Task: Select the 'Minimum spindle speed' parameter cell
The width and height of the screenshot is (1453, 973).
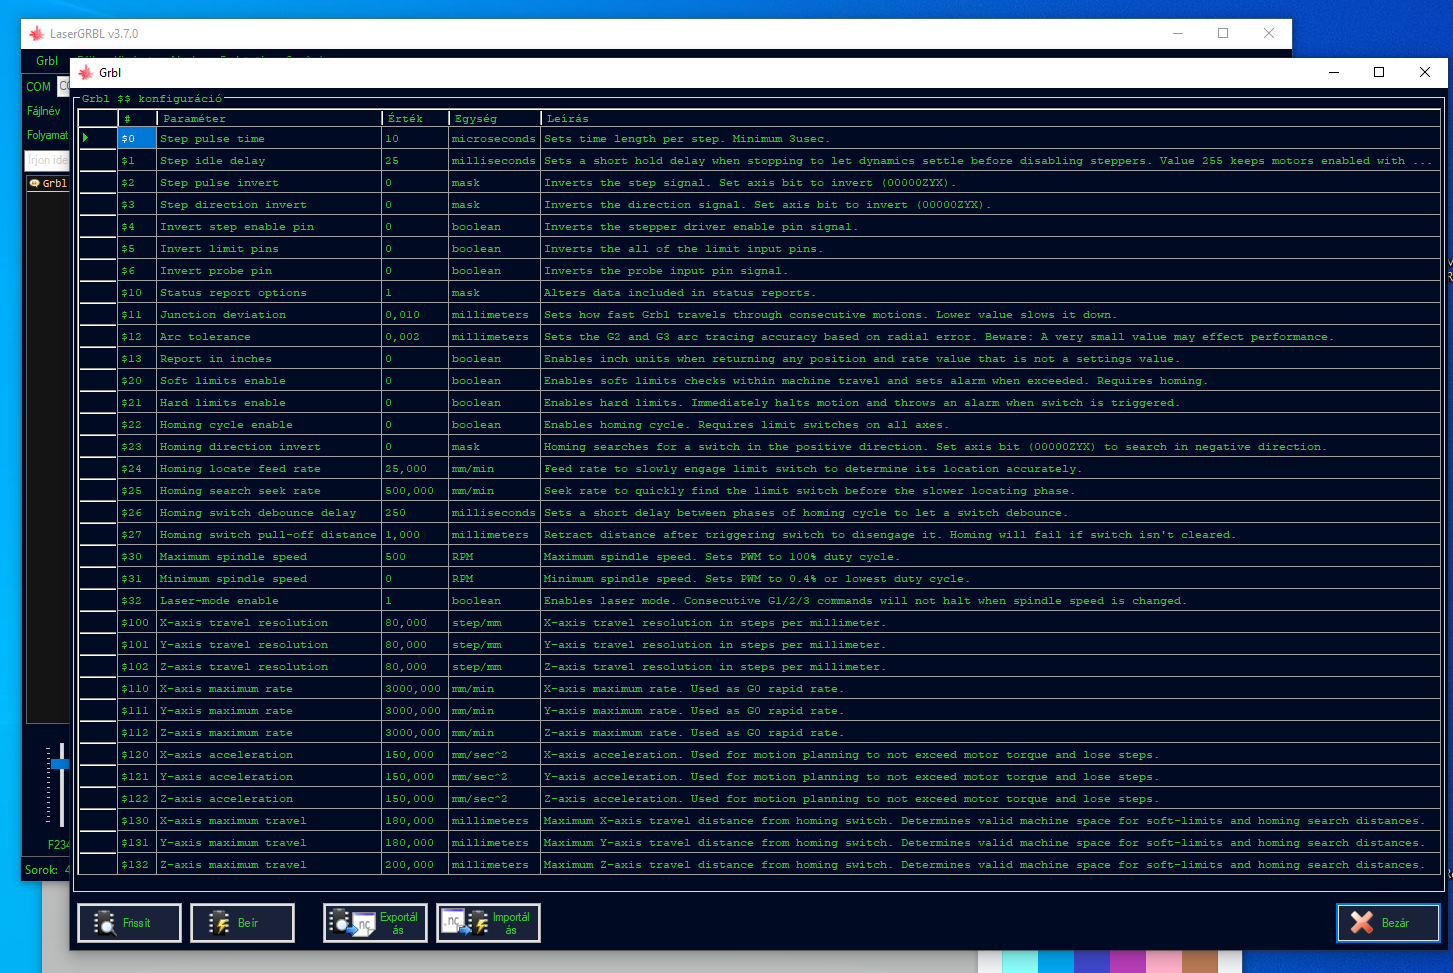Action: click(270, 579)
